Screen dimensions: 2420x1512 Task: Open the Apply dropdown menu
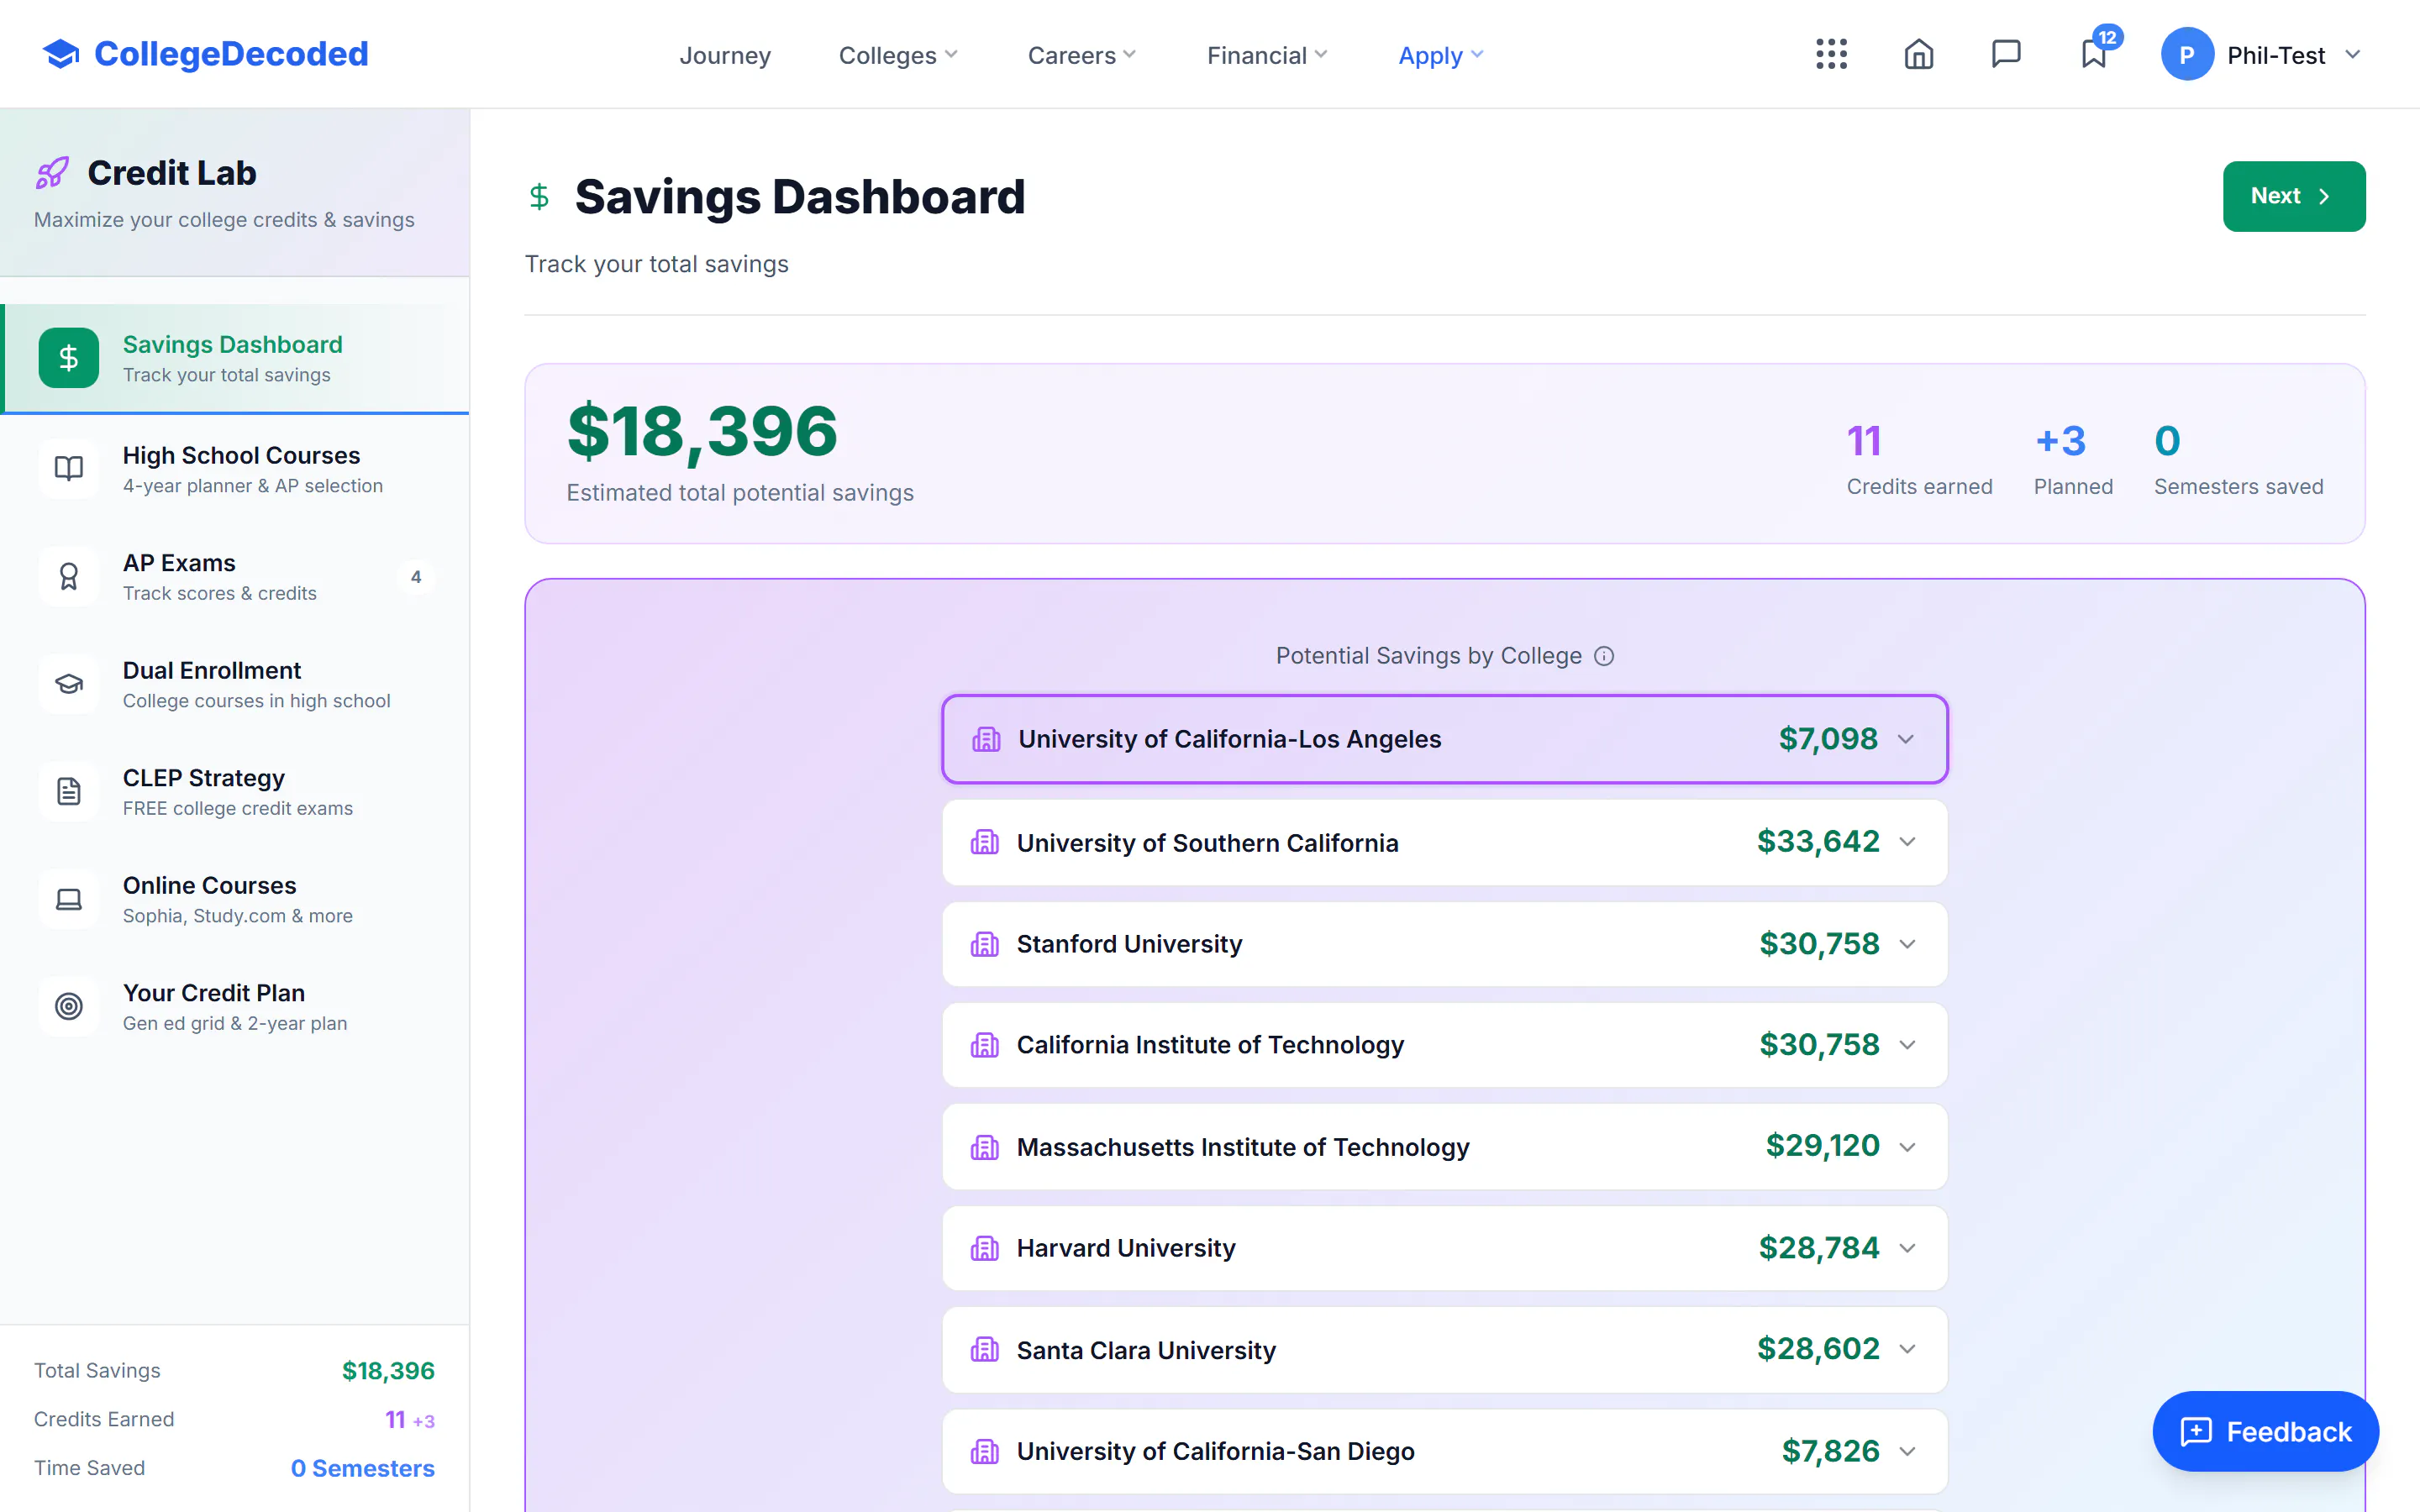pyautogui.click(x=1441, y=55)
